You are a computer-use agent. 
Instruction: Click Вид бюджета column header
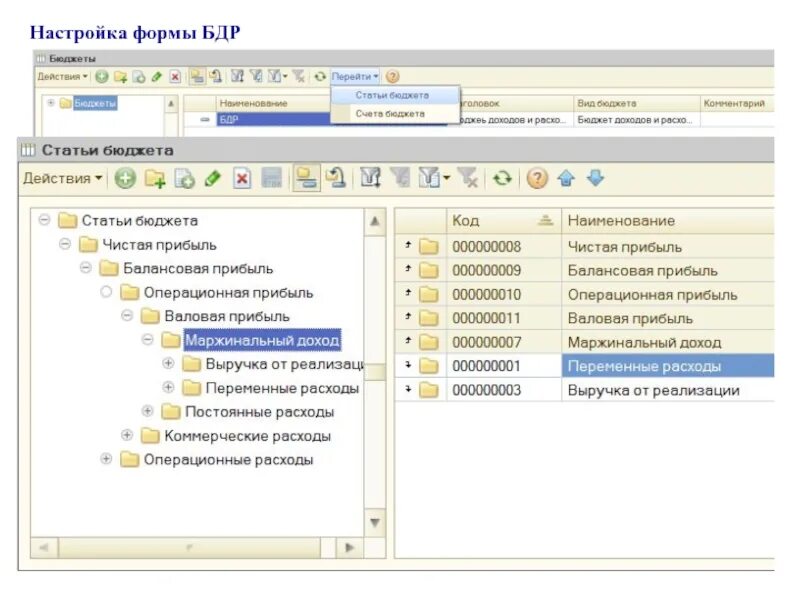pos(637,103)
